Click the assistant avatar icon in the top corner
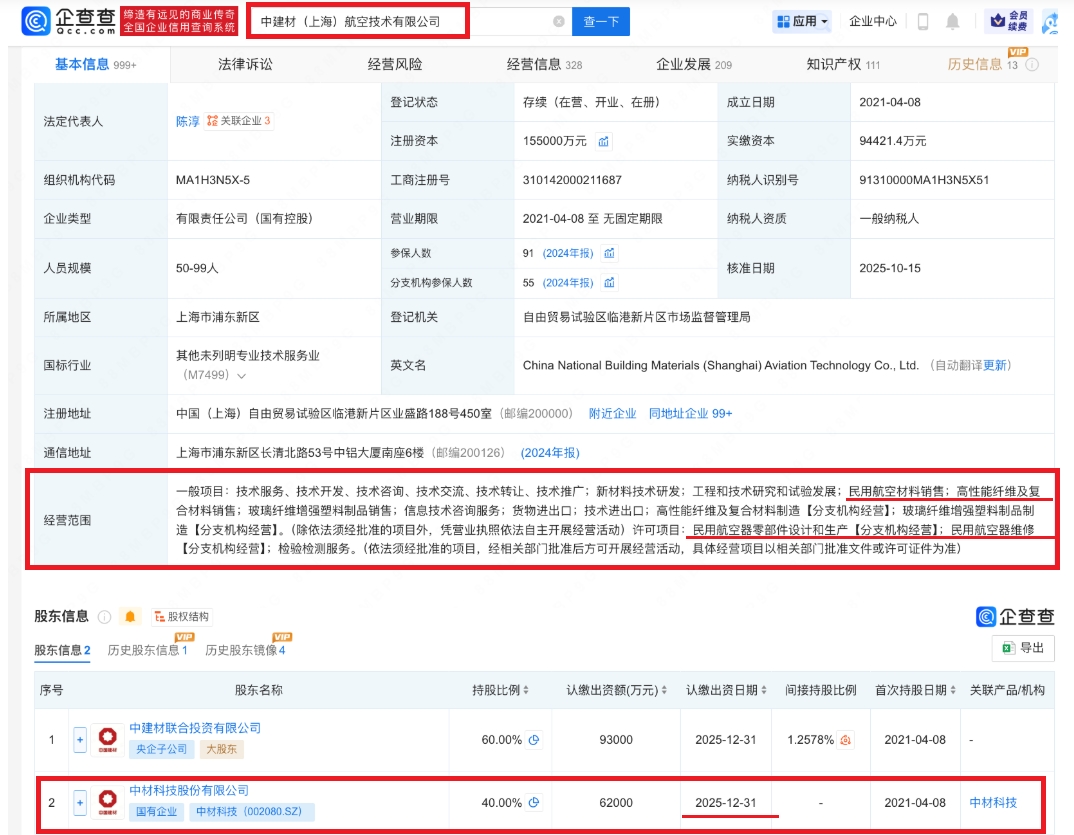 pos(1050,22)
